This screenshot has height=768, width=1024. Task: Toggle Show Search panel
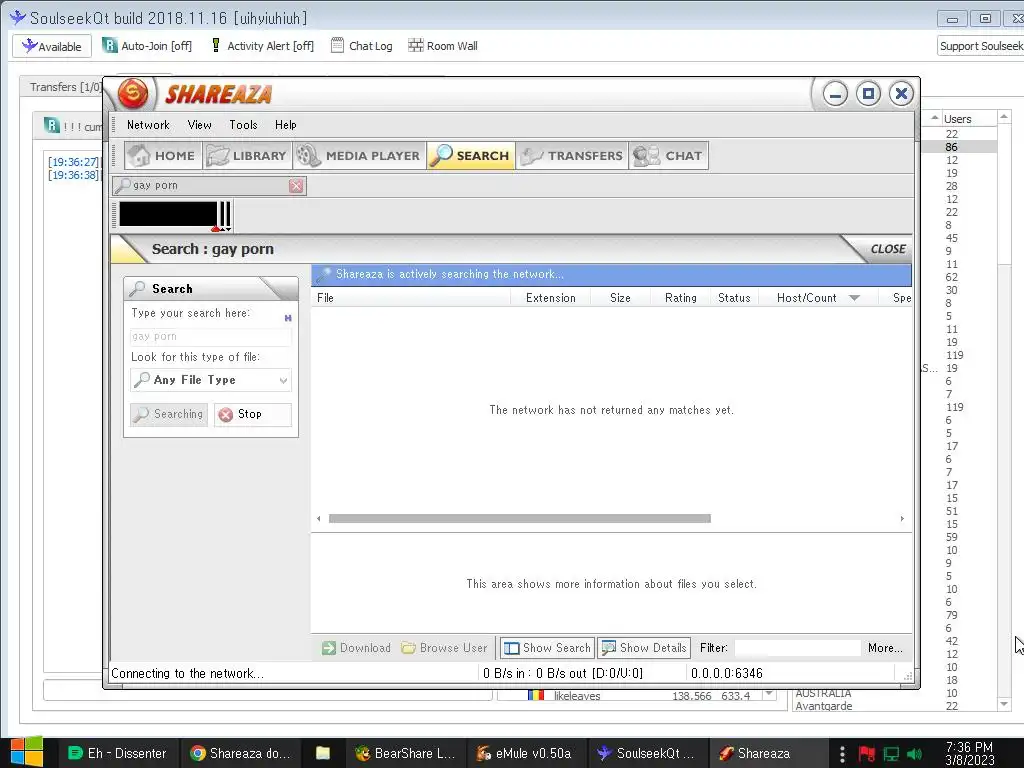[x=547, y=648]
